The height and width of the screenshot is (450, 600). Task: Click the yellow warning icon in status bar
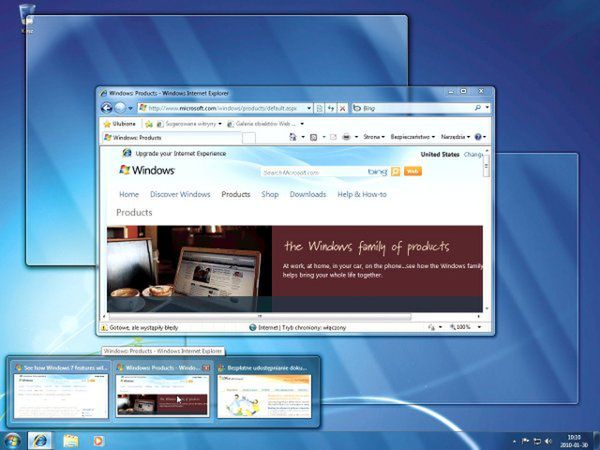[104, 328]
